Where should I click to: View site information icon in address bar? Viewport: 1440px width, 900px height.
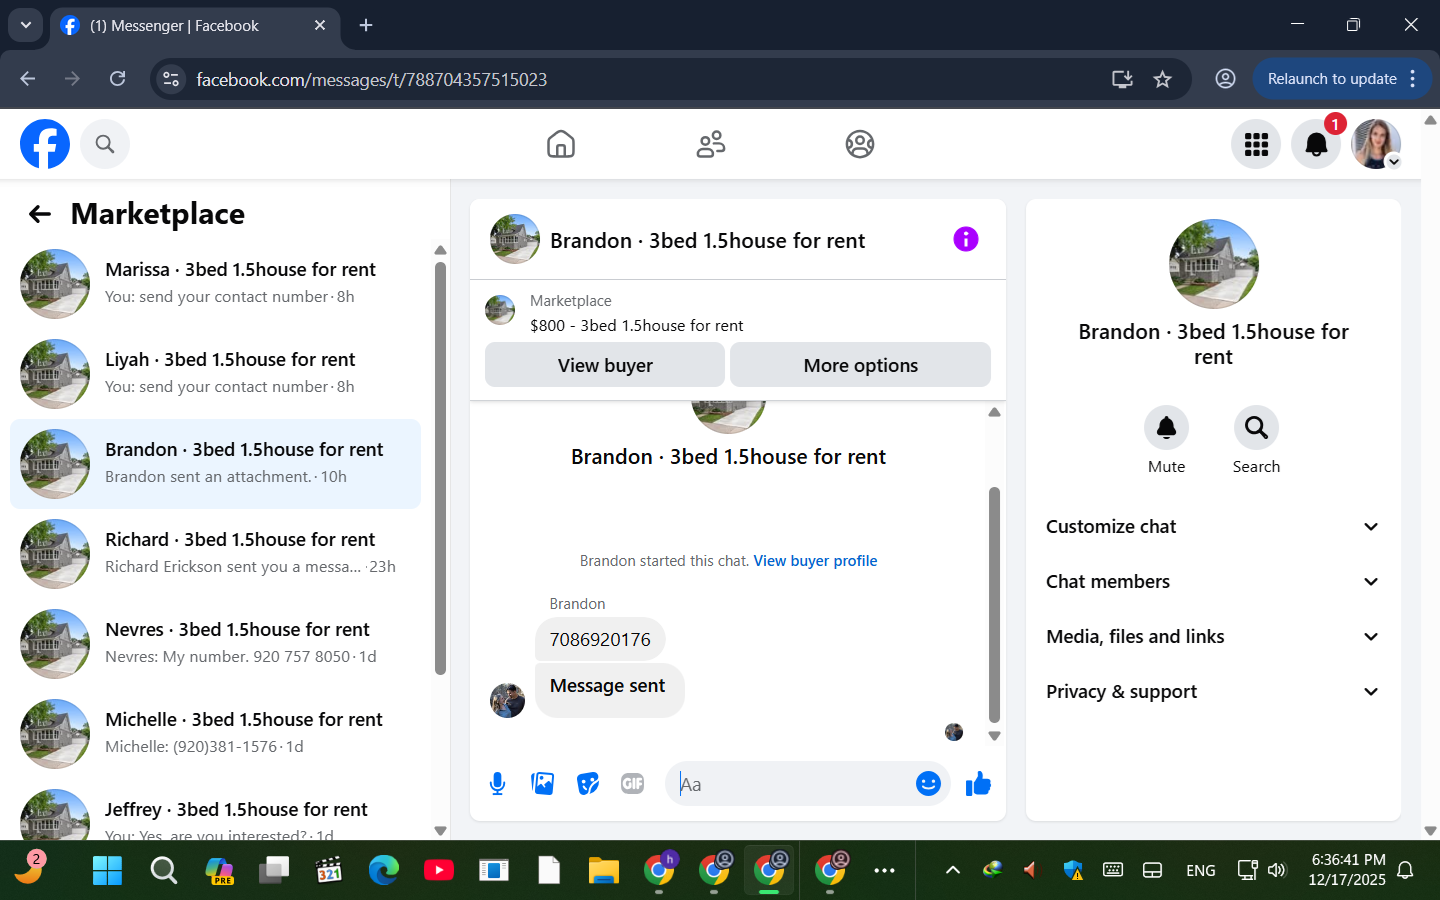171,79
